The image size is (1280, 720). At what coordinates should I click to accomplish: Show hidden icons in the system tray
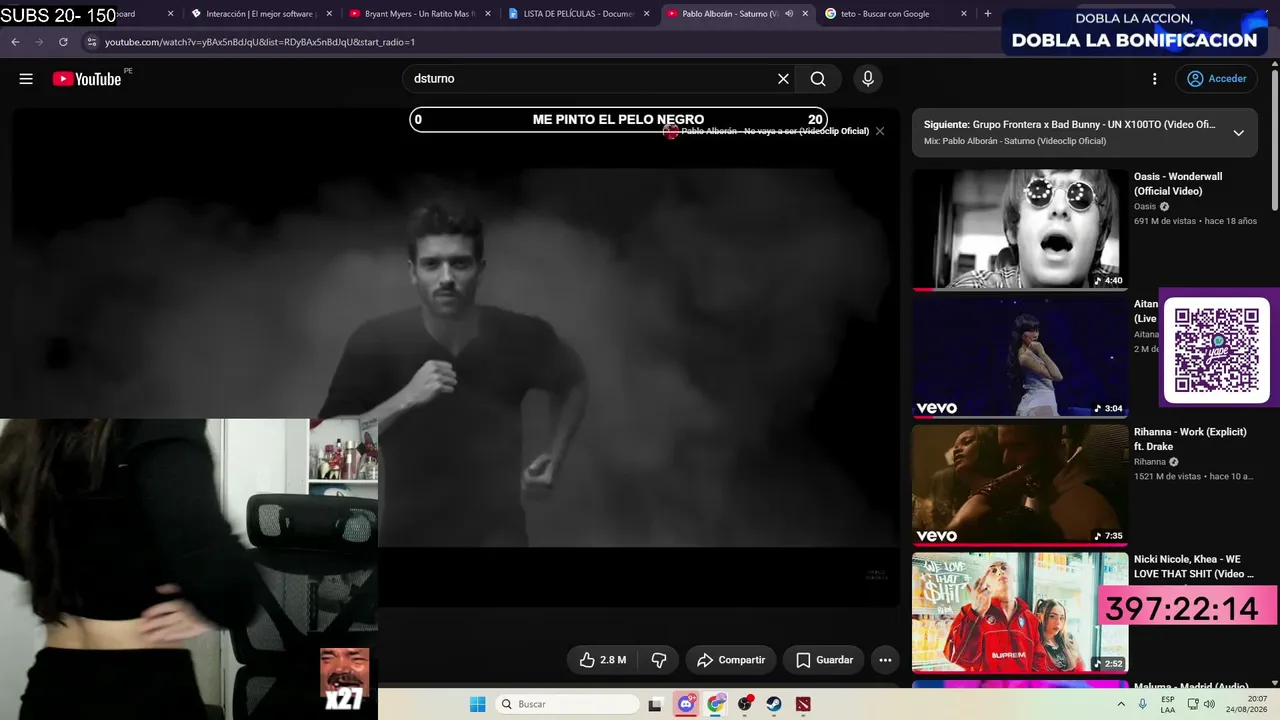(x=1121, y=704)
